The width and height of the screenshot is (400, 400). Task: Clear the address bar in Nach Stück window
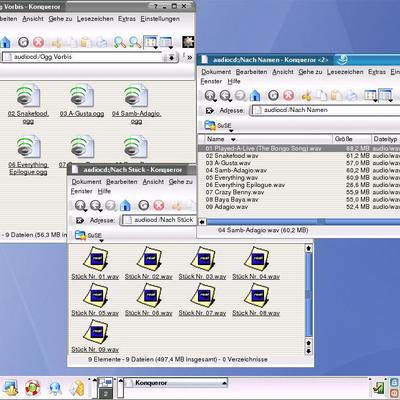(80, 220)
